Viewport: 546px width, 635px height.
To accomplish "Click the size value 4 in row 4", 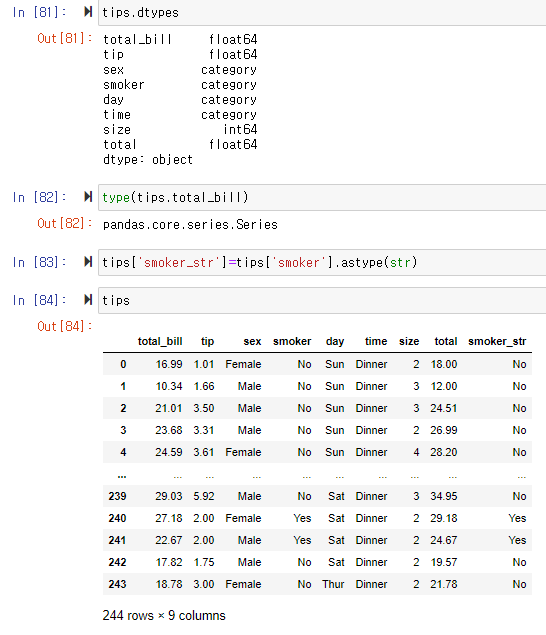I will pyautogui.click(x=416, y=452).
